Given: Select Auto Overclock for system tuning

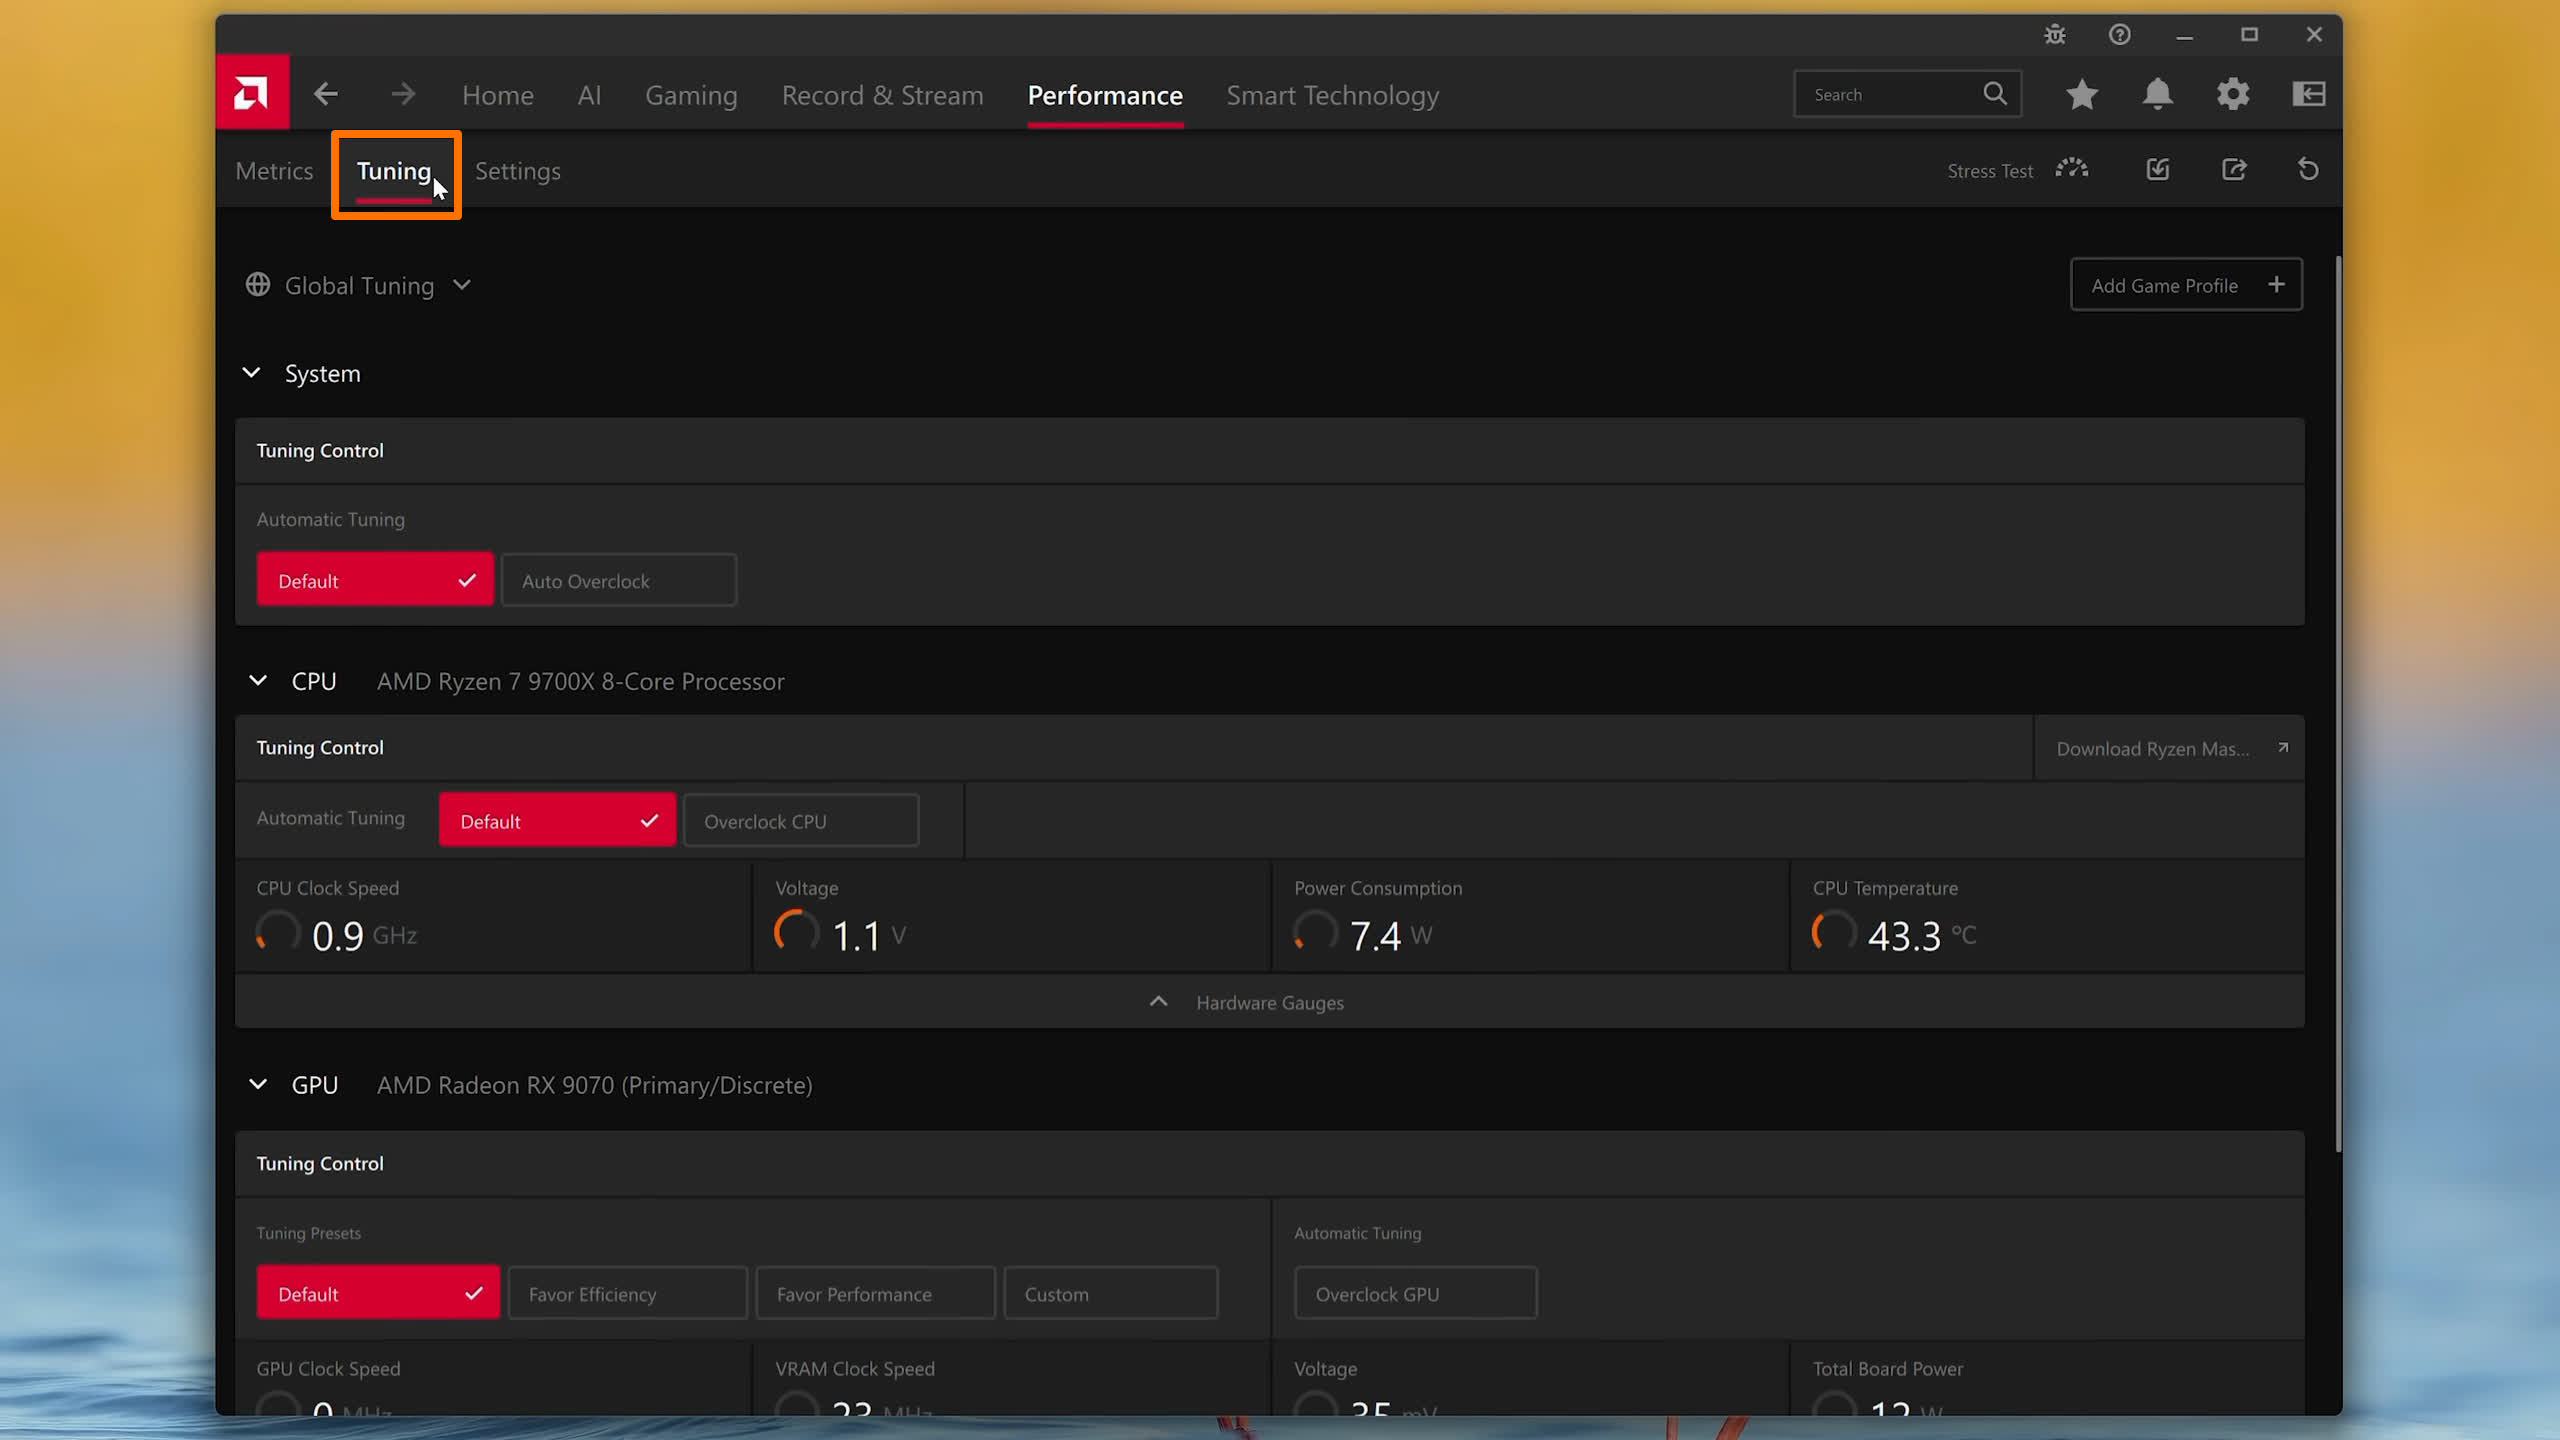Looking at the screenshot, I should tap(619, 580).
